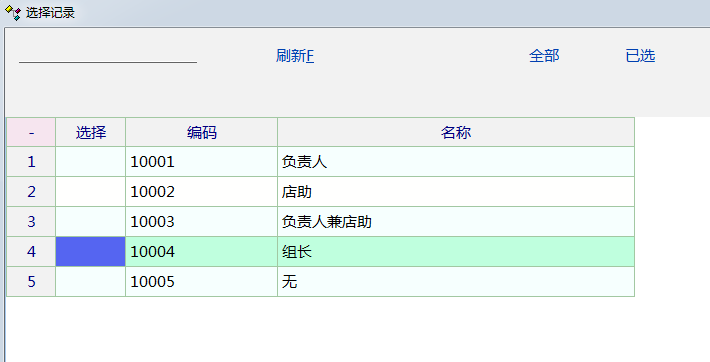The width and height of the screenshot is (710, 362).
Task: Click the 名称 column header
Action: 456,132
